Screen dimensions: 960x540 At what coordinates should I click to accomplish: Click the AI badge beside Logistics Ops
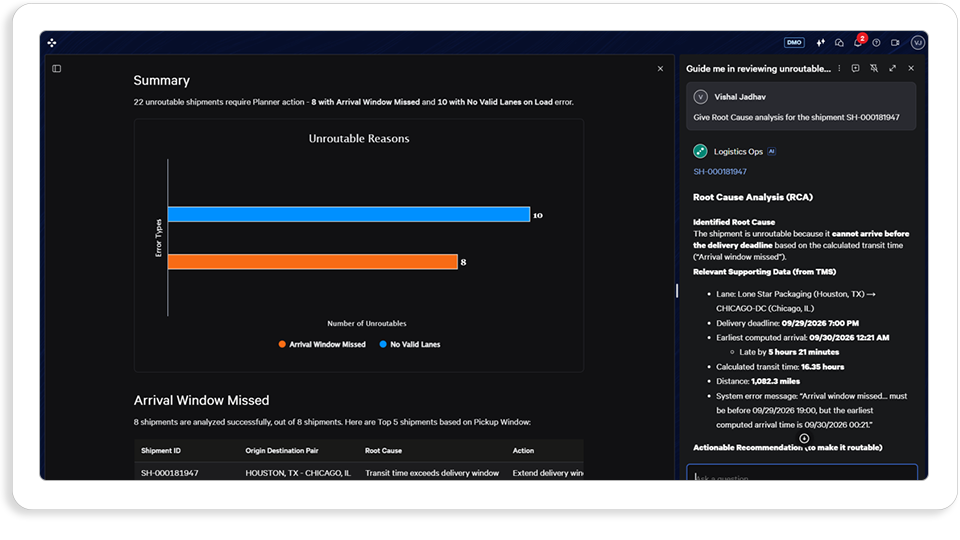click(771, 151)
